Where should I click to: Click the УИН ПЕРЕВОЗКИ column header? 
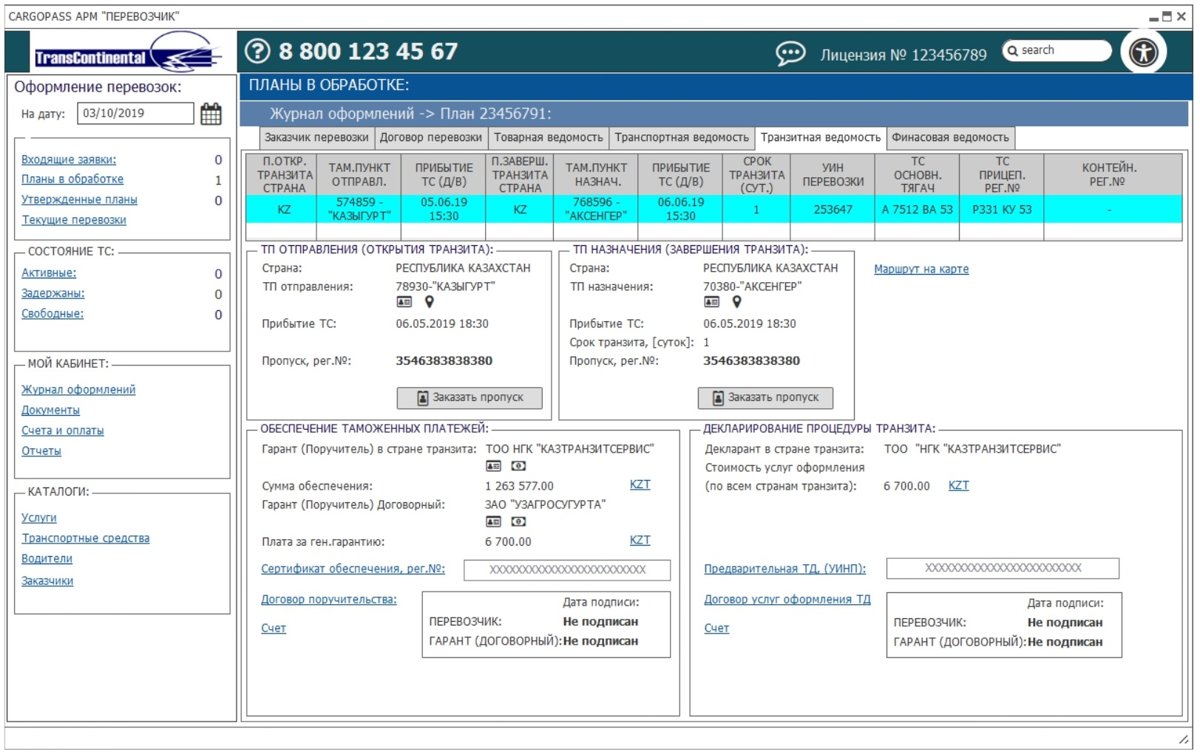(832, 174)
